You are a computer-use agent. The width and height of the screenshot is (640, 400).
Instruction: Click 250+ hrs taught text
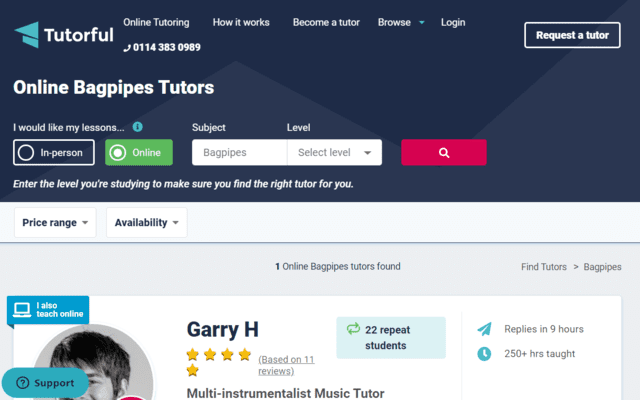tap(539, 353)
